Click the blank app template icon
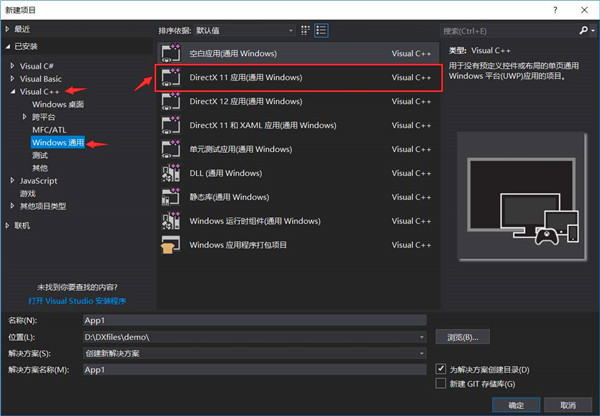The width and height of the screenshot is (600, 416). coord(171,53)
